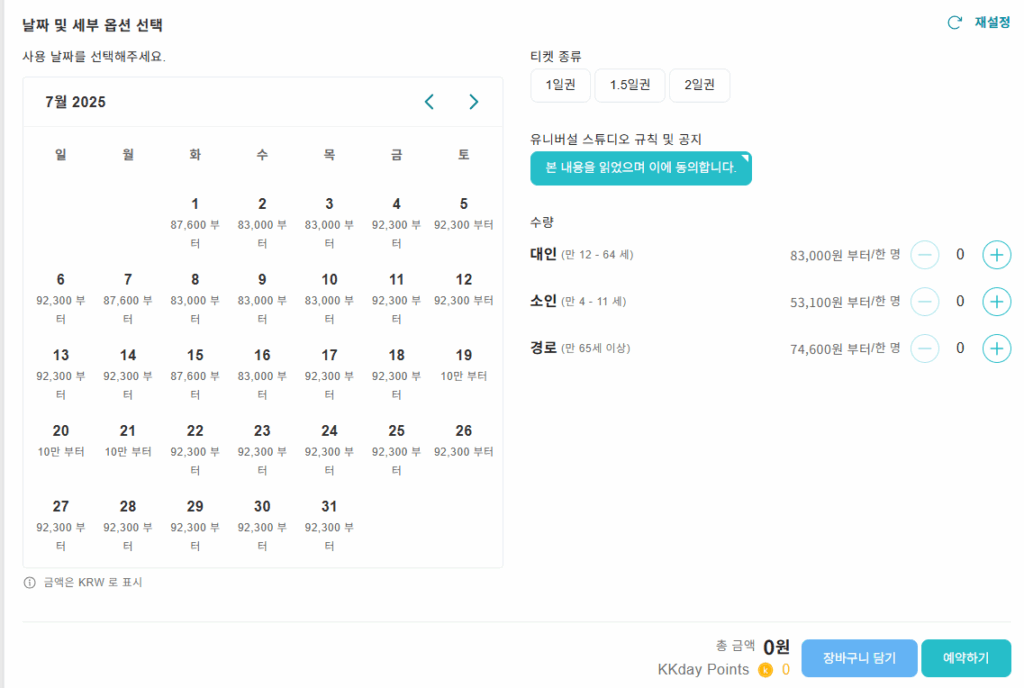Click the KKday Points label
Viewport: 1024px width, 688px height.
tap(703, 670)
